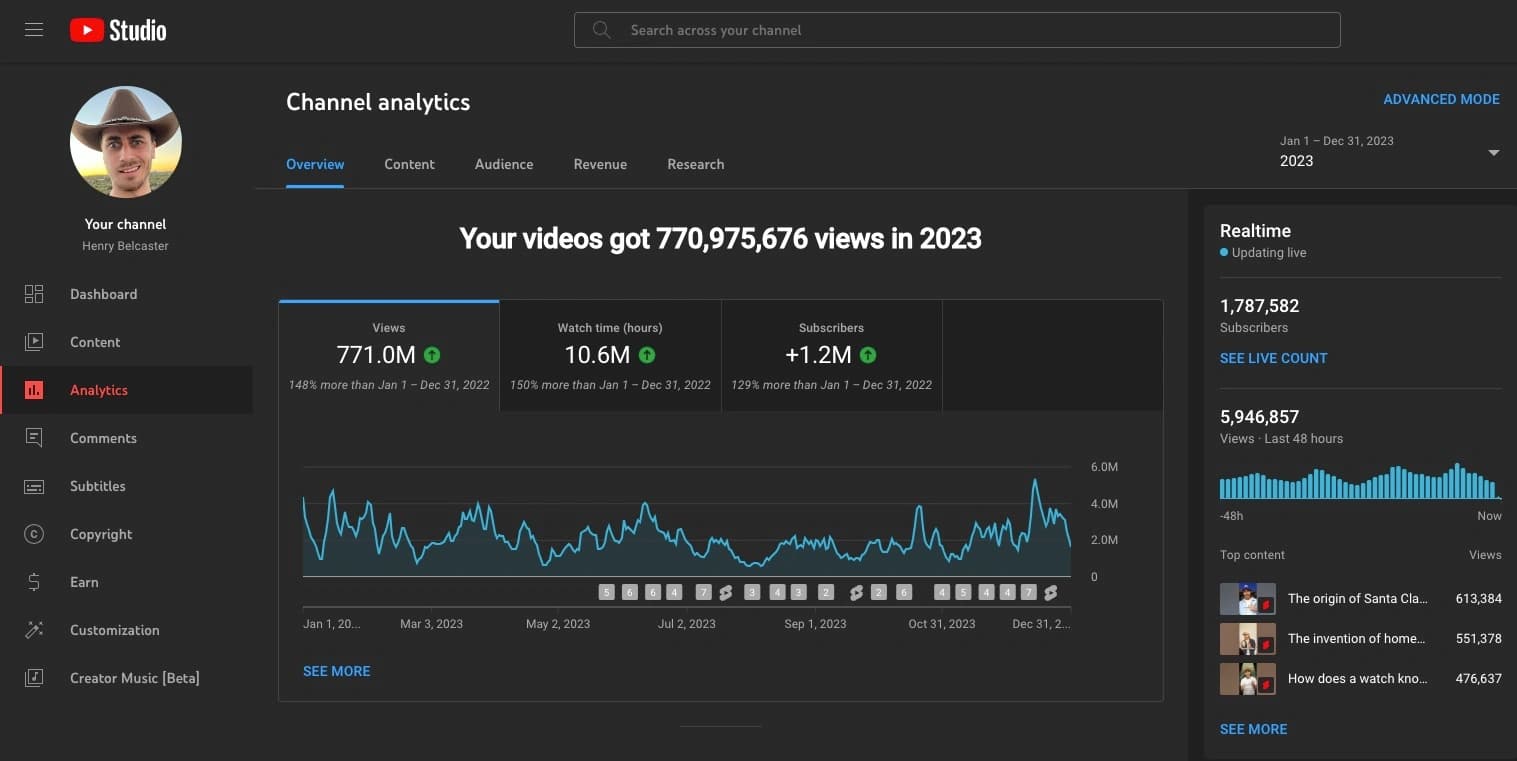Open the date range dropdown showing 2023

click(1390, 152)
